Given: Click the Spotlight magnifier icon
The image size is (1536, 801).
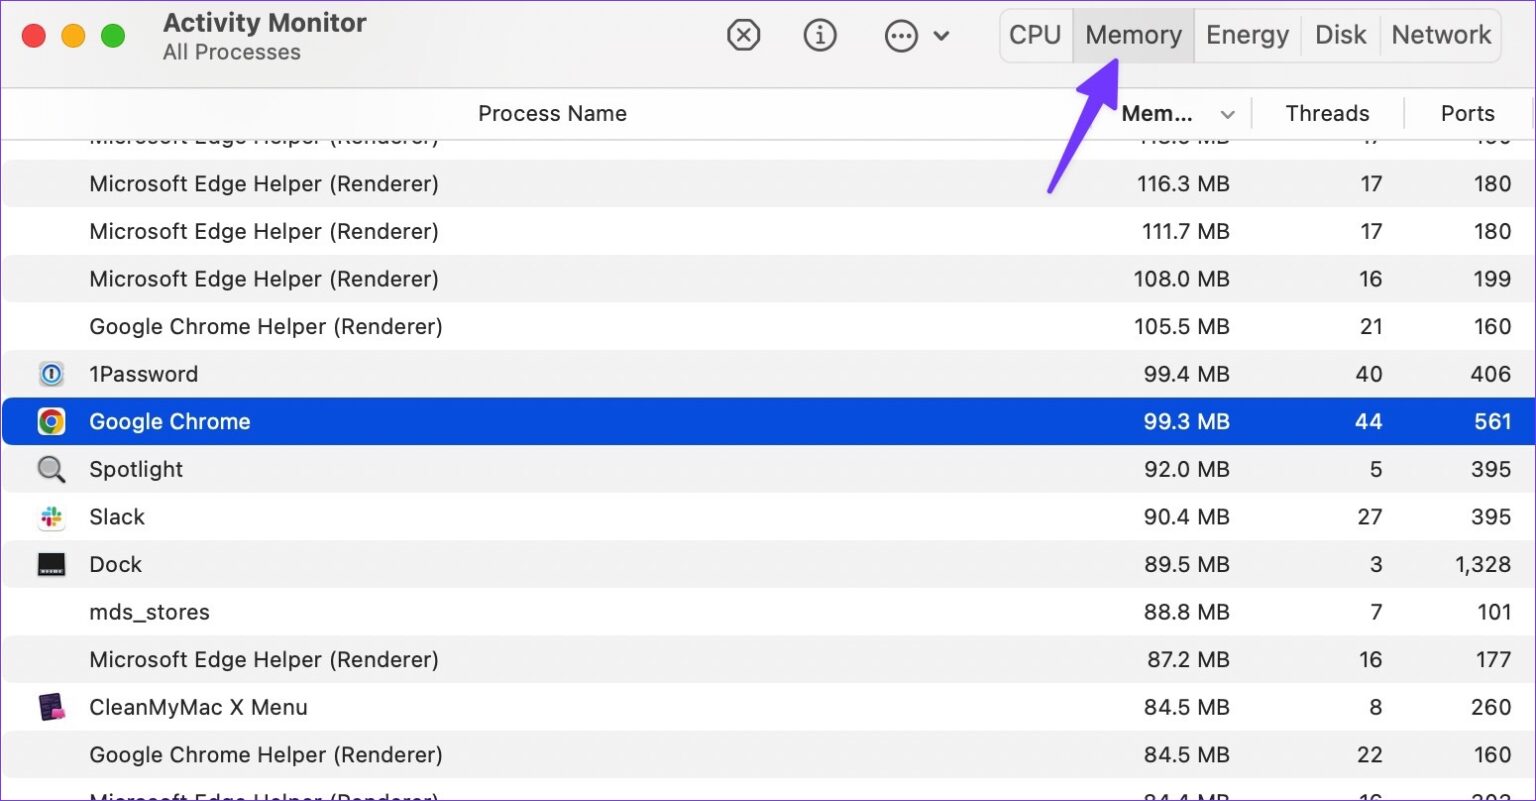Looking at the screenshot, I should click(51, 469).
